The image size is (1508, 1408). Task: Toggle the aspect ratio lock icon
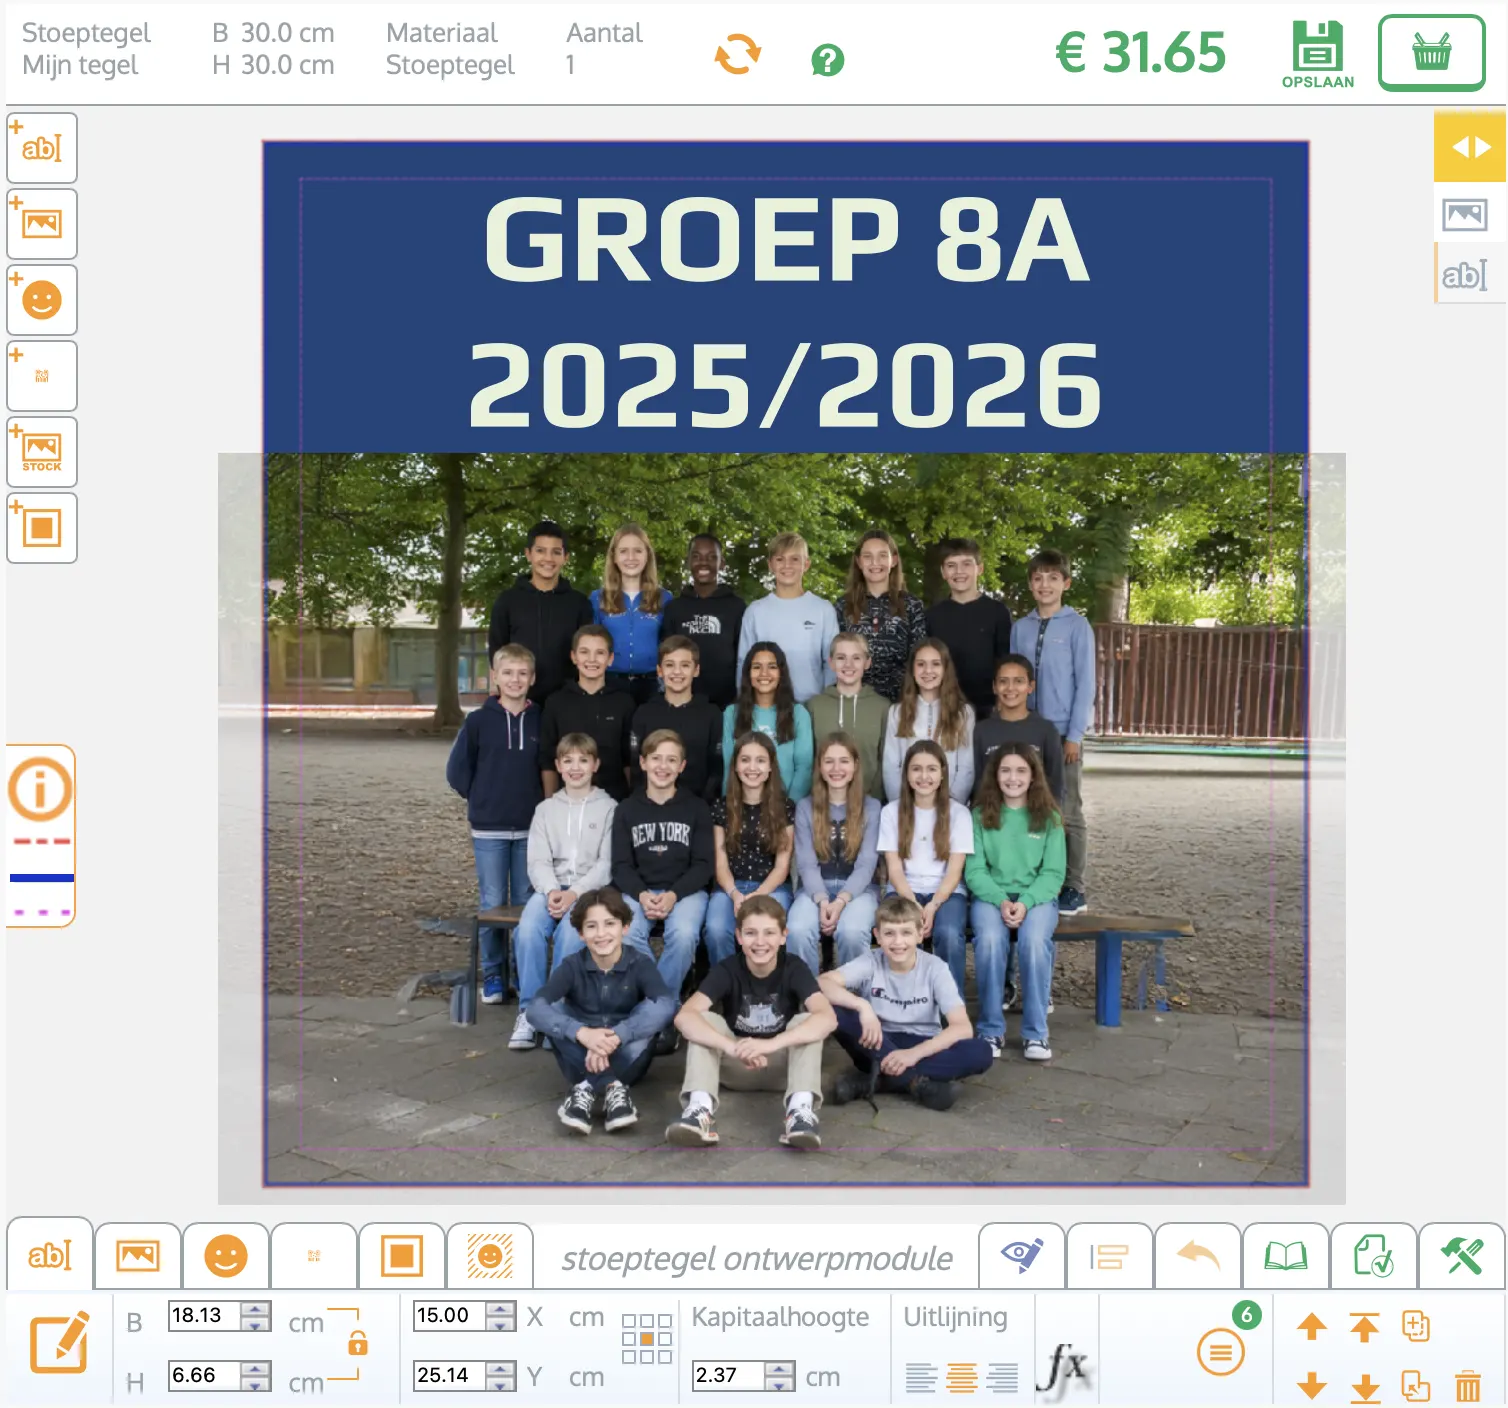pos(358,1343)
